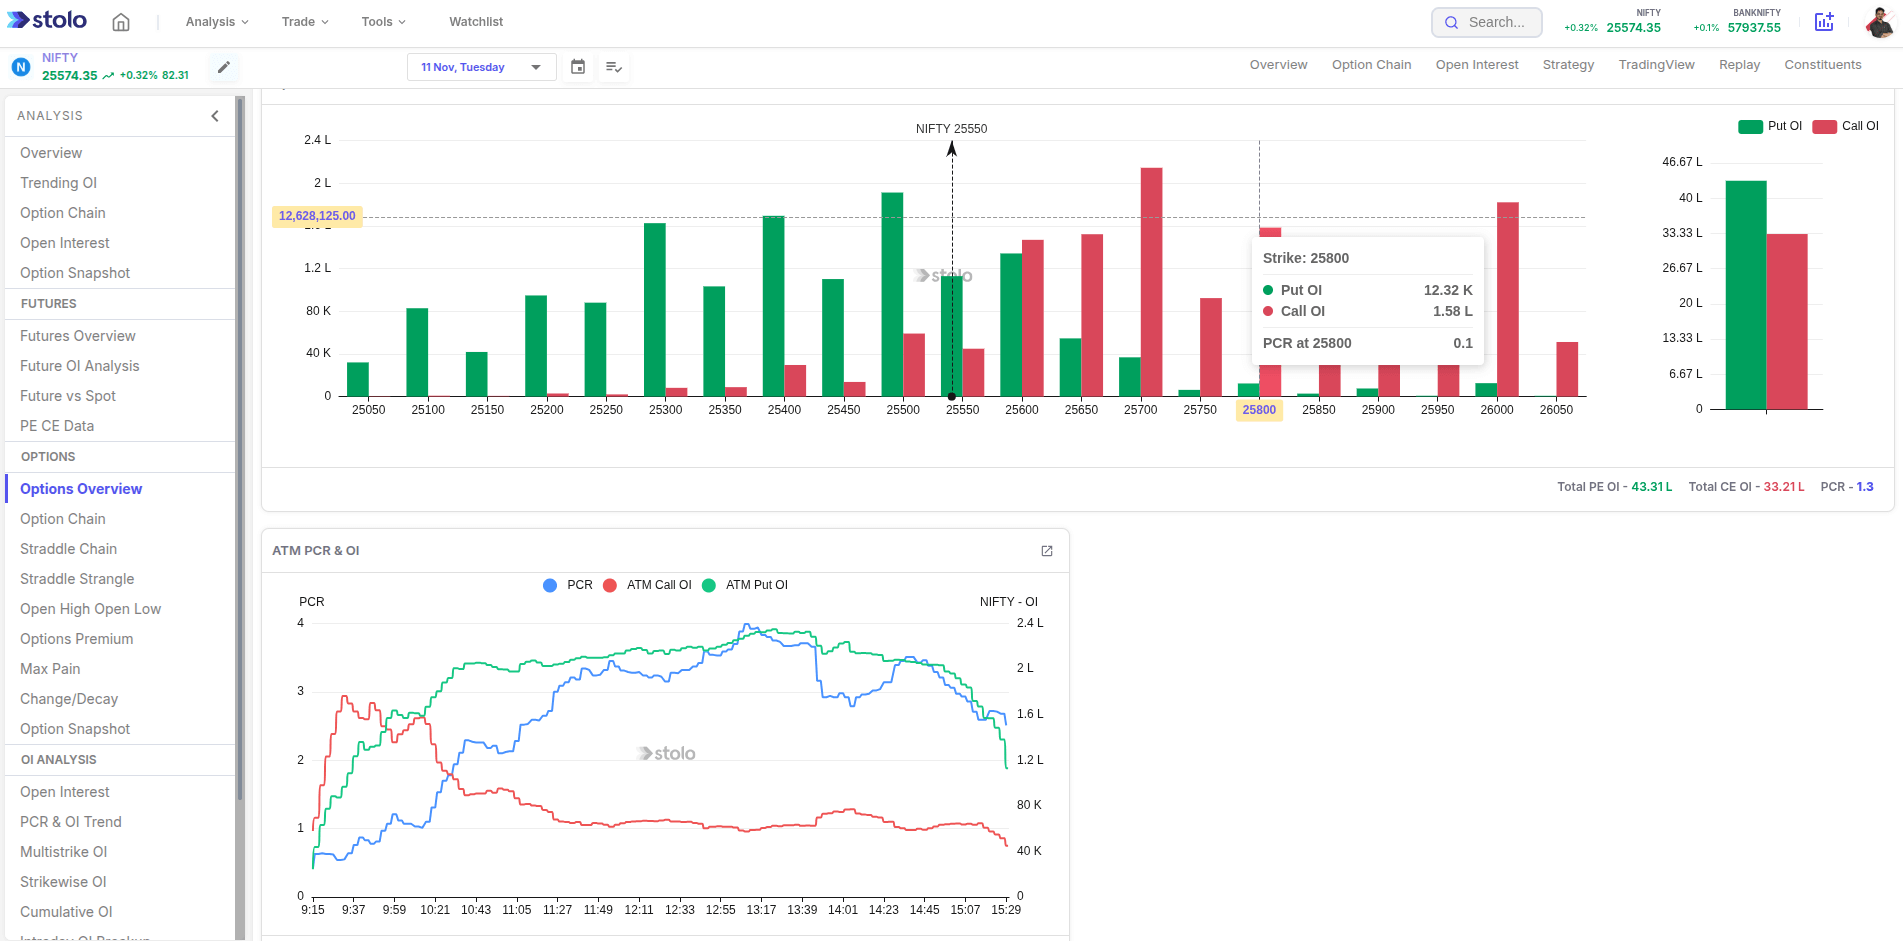Select Max Pain in the sidebar

[x=50, y=668]
